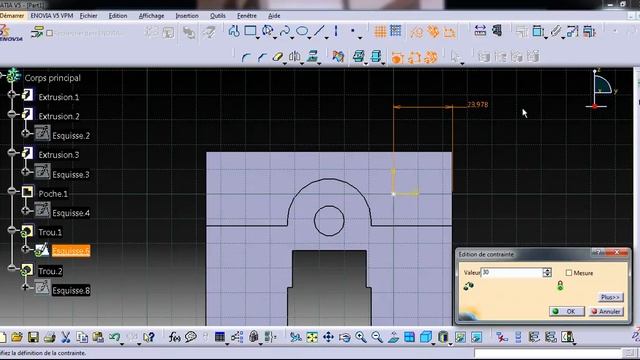The height and width of the screenshot is (360, 640).
Task: Toggle Swap Visible Space
Action: [477, 337]
